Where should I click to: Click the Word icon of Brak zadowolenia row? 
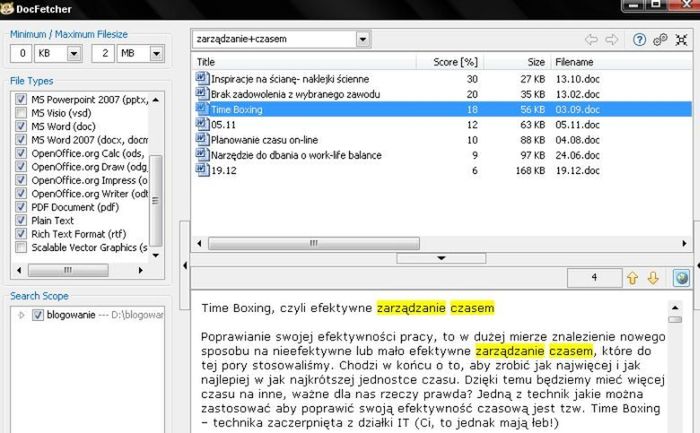pos(202,94)
